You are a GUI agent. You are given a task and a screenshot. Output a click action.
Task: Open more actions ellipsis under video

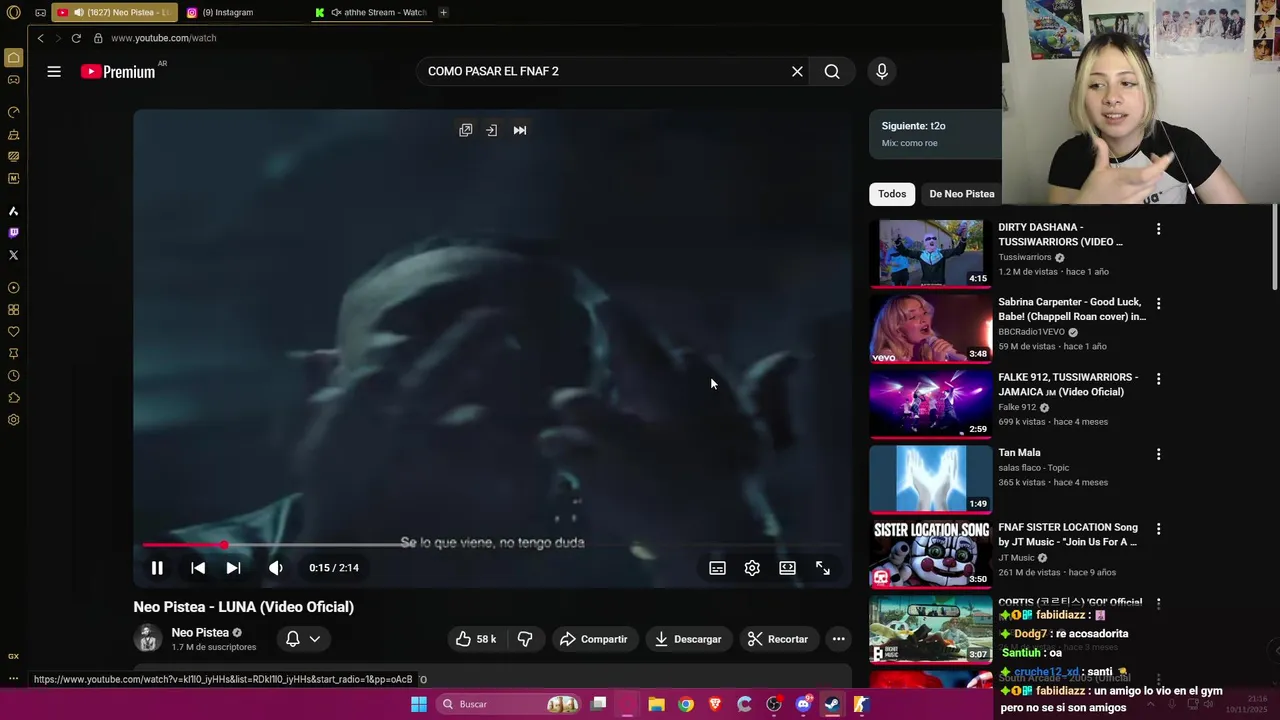point(838,639)
